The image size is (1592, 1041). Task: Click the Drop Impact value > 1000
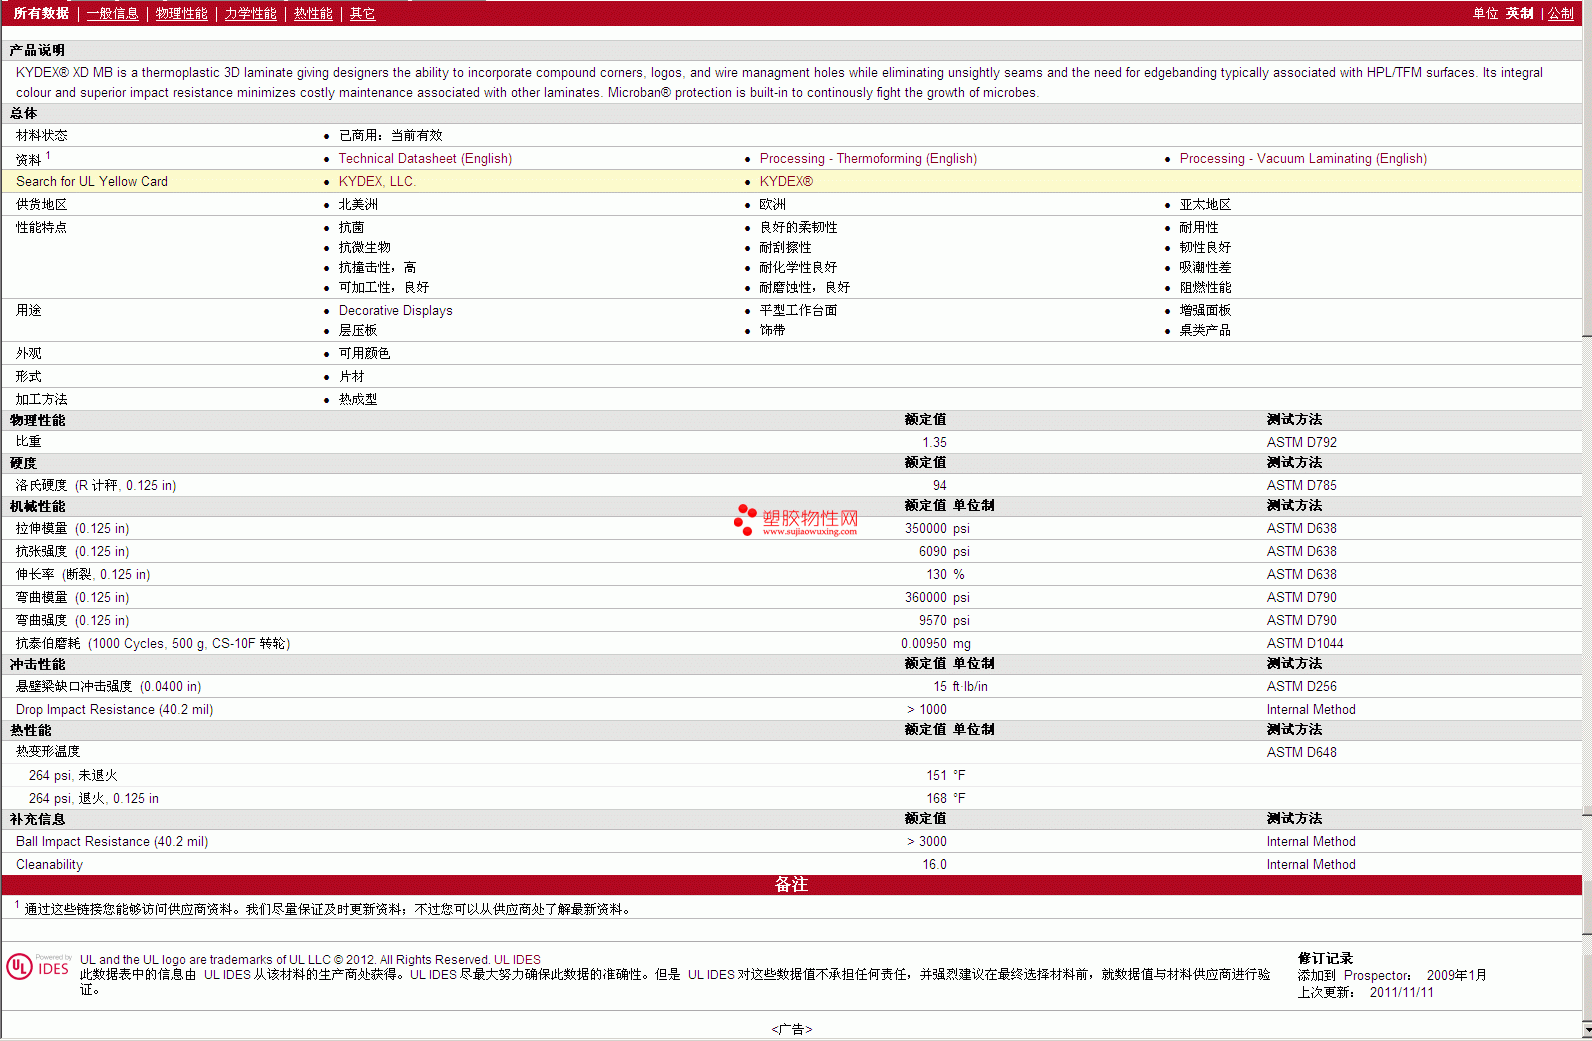pos(926,710)
